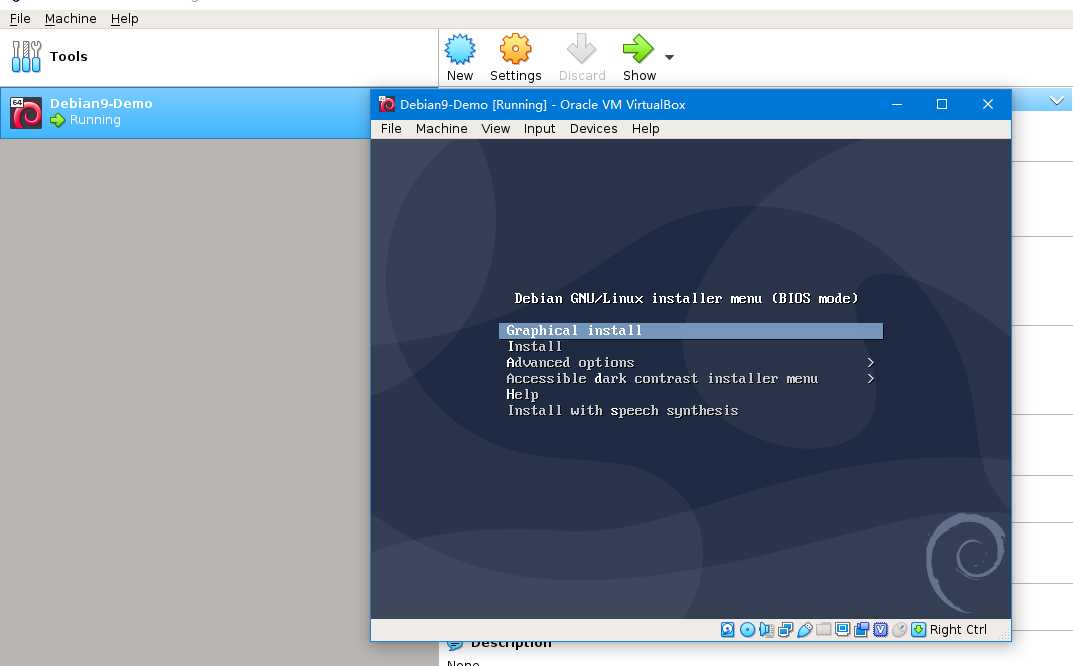Click the optical disk status icon

(747, 630)
